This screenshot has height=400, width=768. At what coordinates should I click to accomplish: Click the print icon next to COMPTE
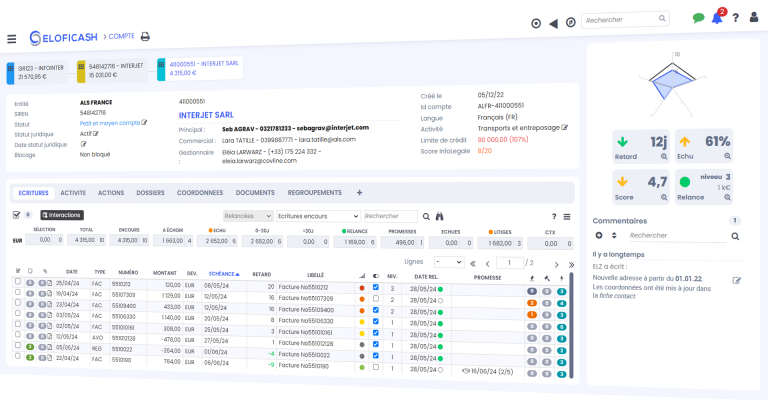(145, 37)
